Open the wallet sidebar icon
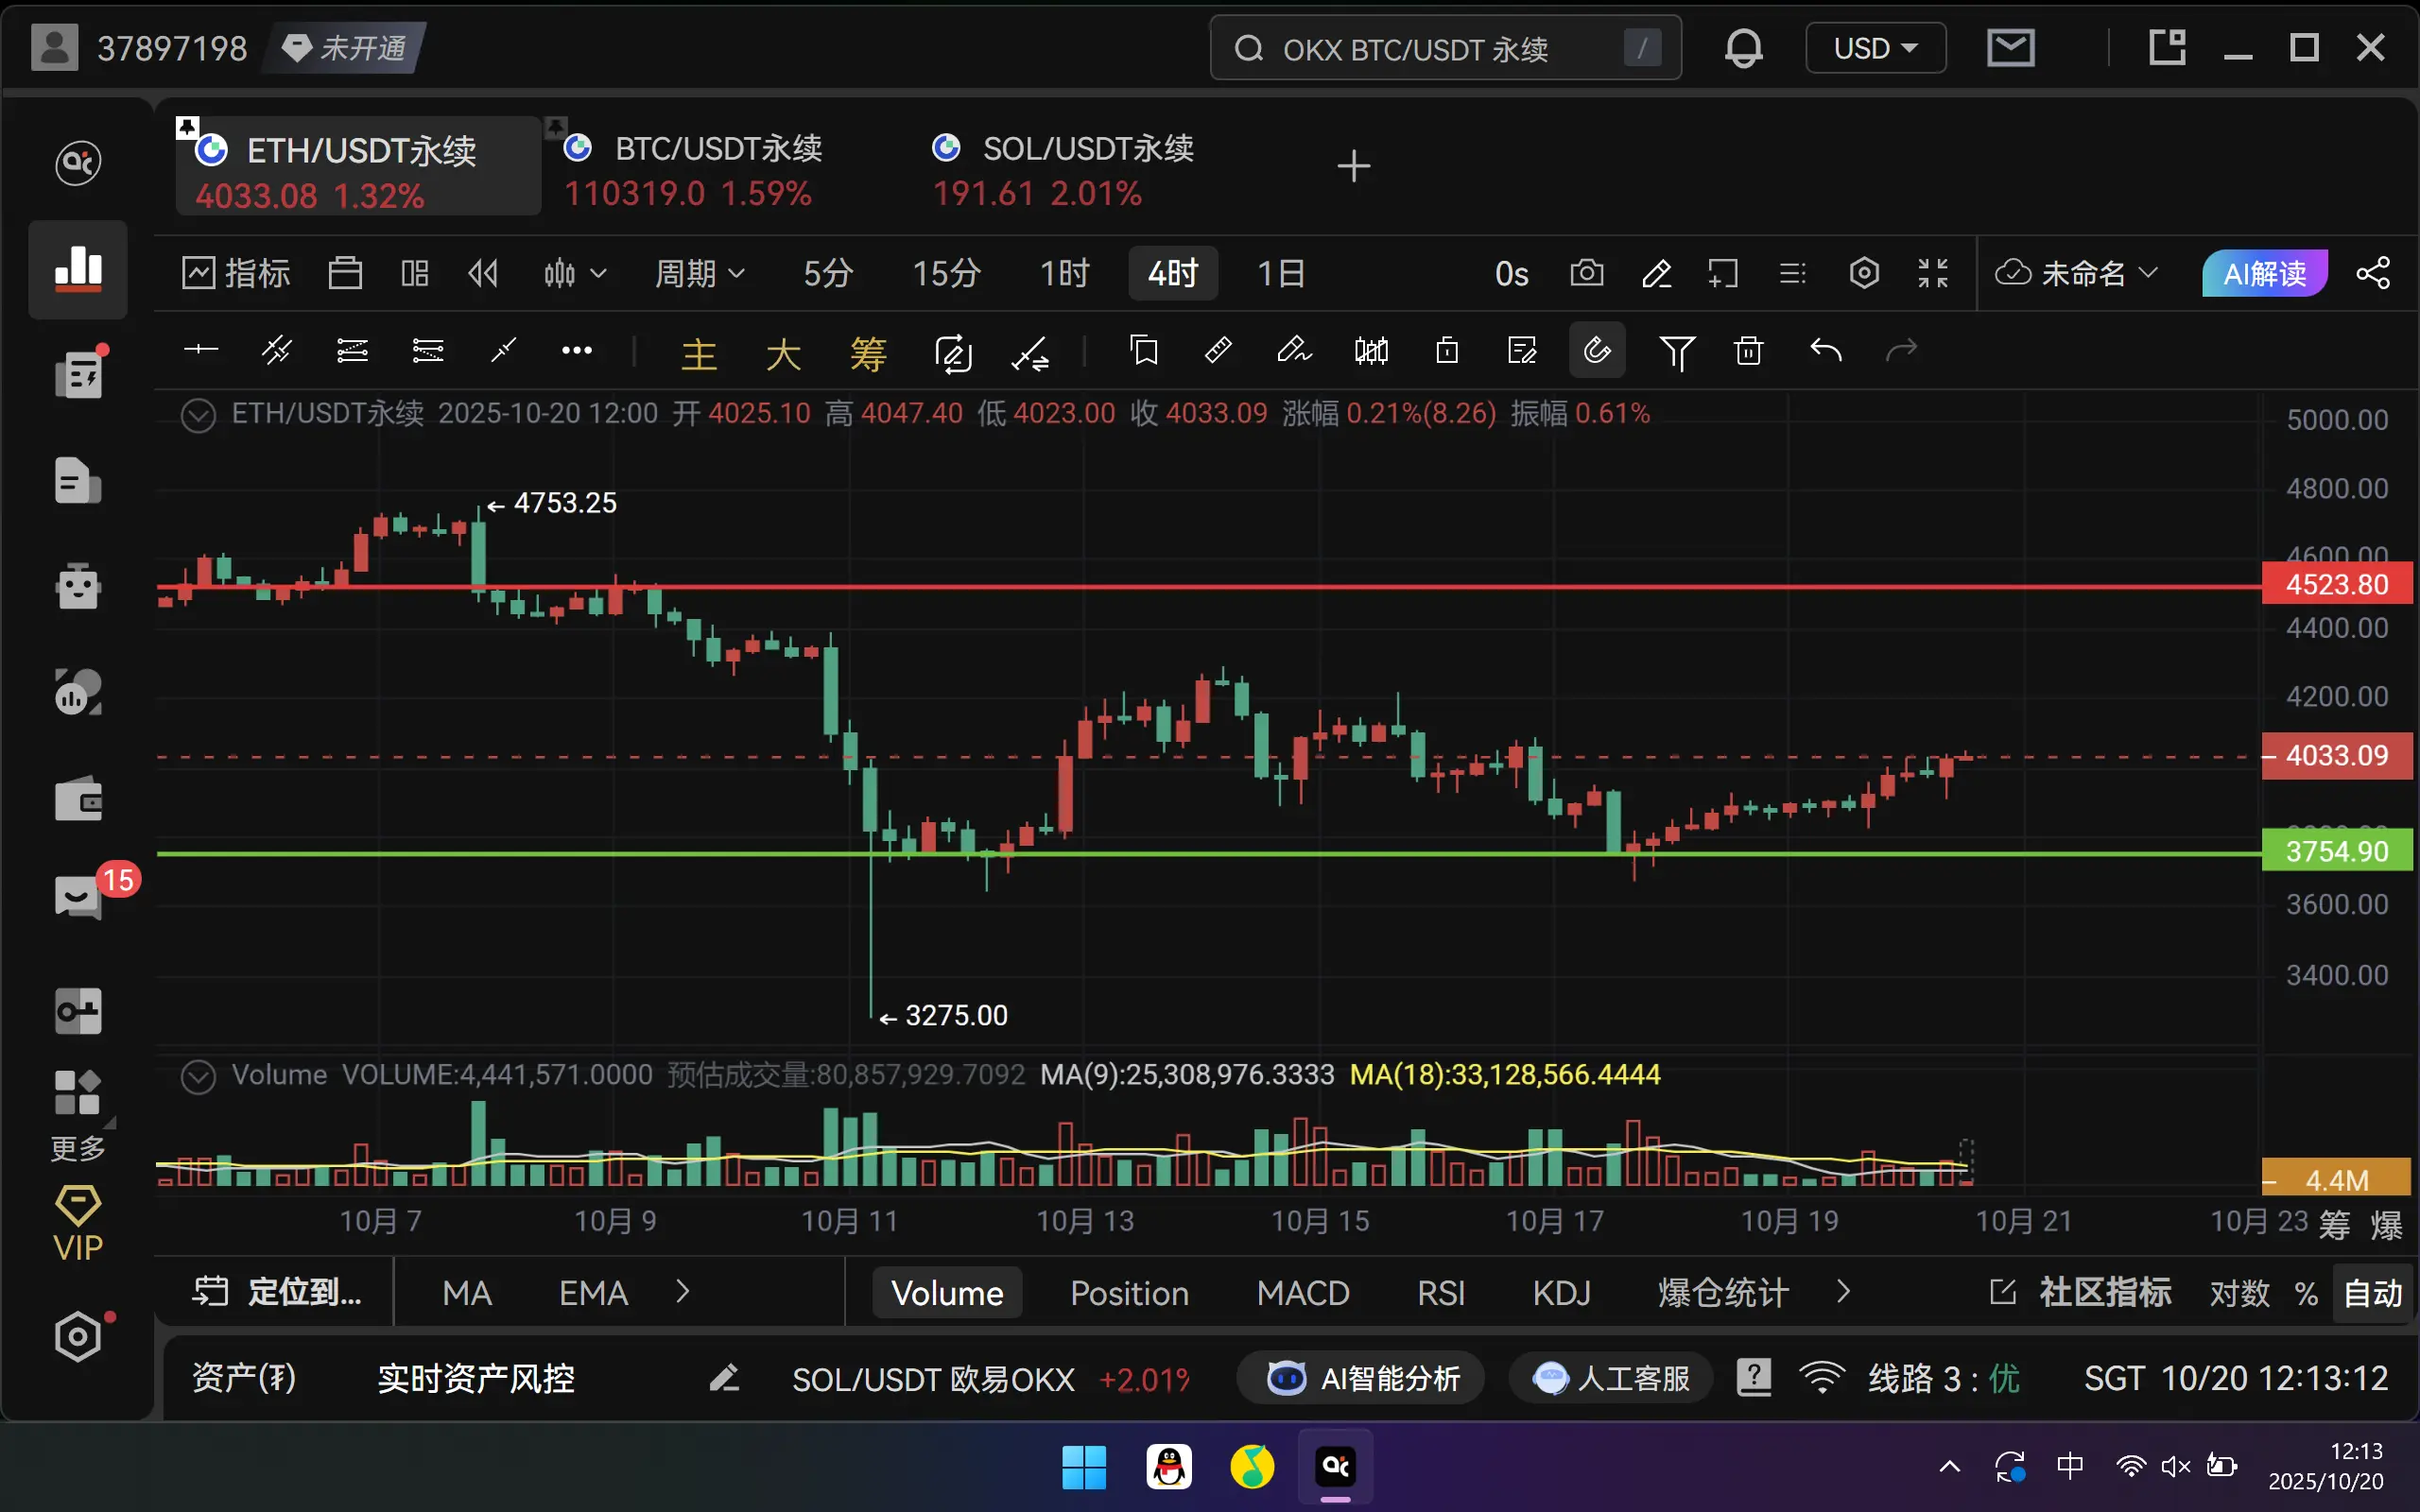Viewport: 2420px width, 1512px height. (78, 800)
